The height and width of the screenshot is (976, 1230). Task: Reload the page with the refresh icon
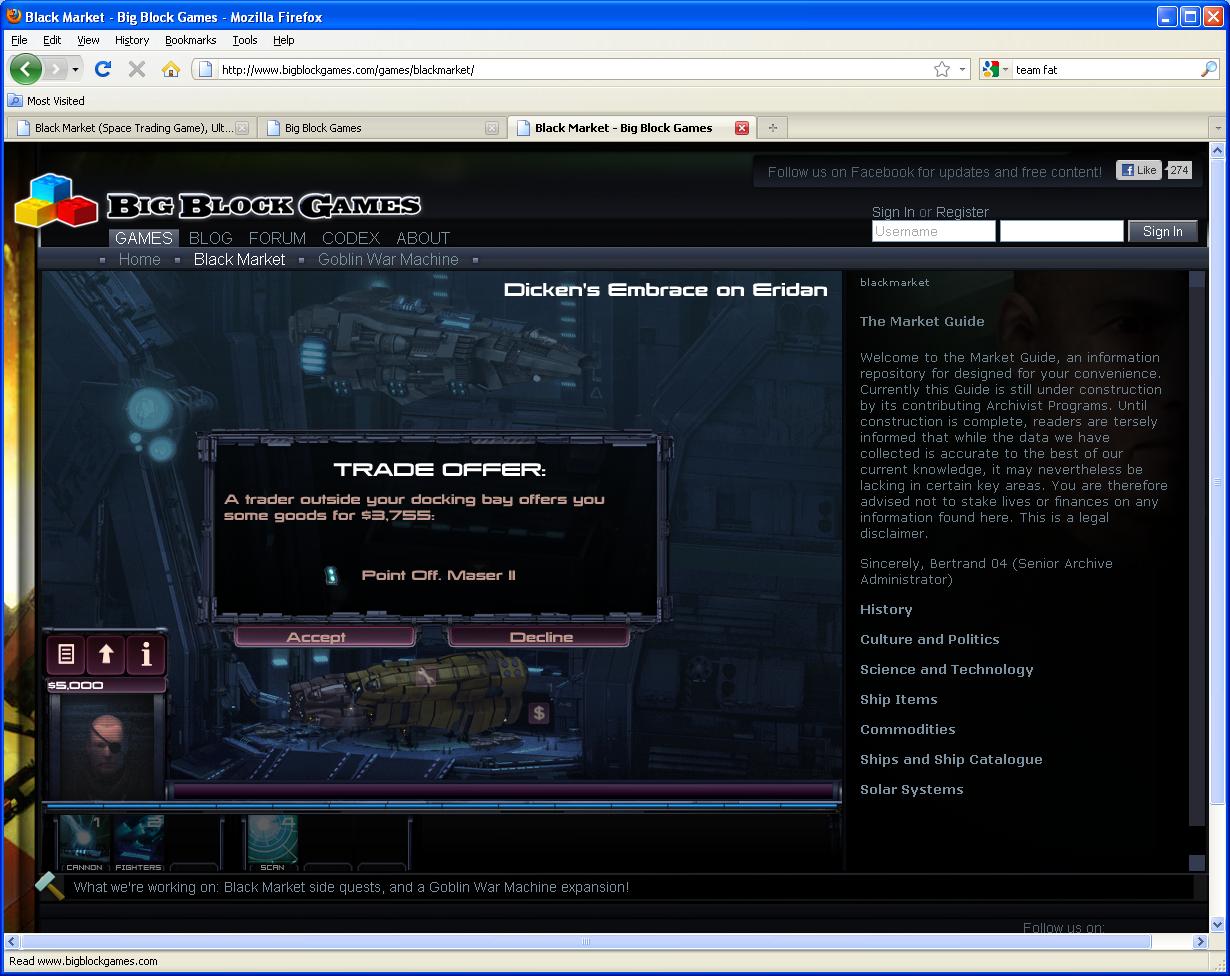click(x=102, y=69)
